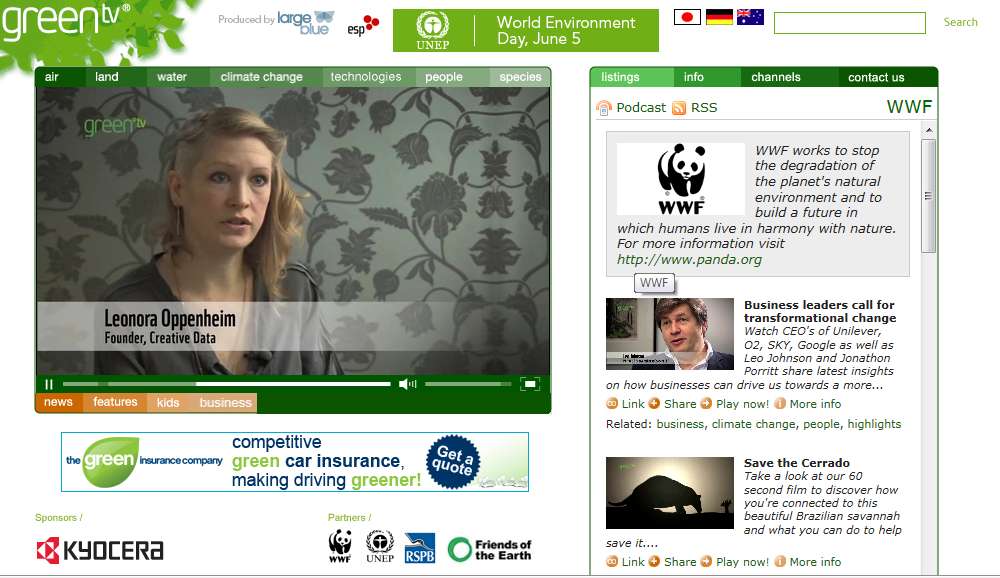Image resolution: width=1000 pixels, height=578 pixels.
Task: Select the business tab below video
Action: point(225,403)
